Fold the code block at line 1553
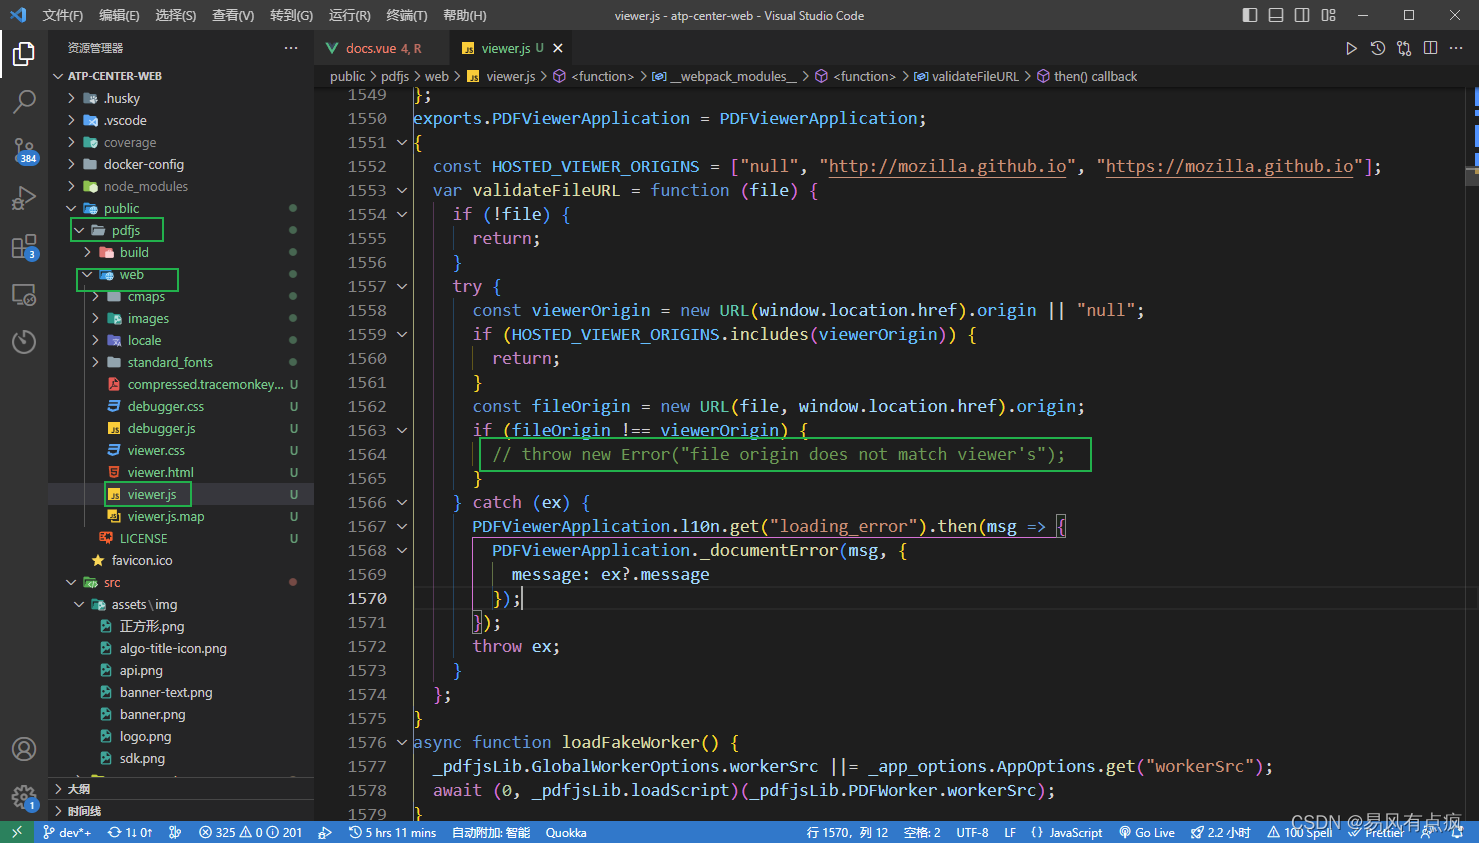Image resolution: width=1479 pixels, height=843 pixels. pyautogui.click(x=402, y=190)
